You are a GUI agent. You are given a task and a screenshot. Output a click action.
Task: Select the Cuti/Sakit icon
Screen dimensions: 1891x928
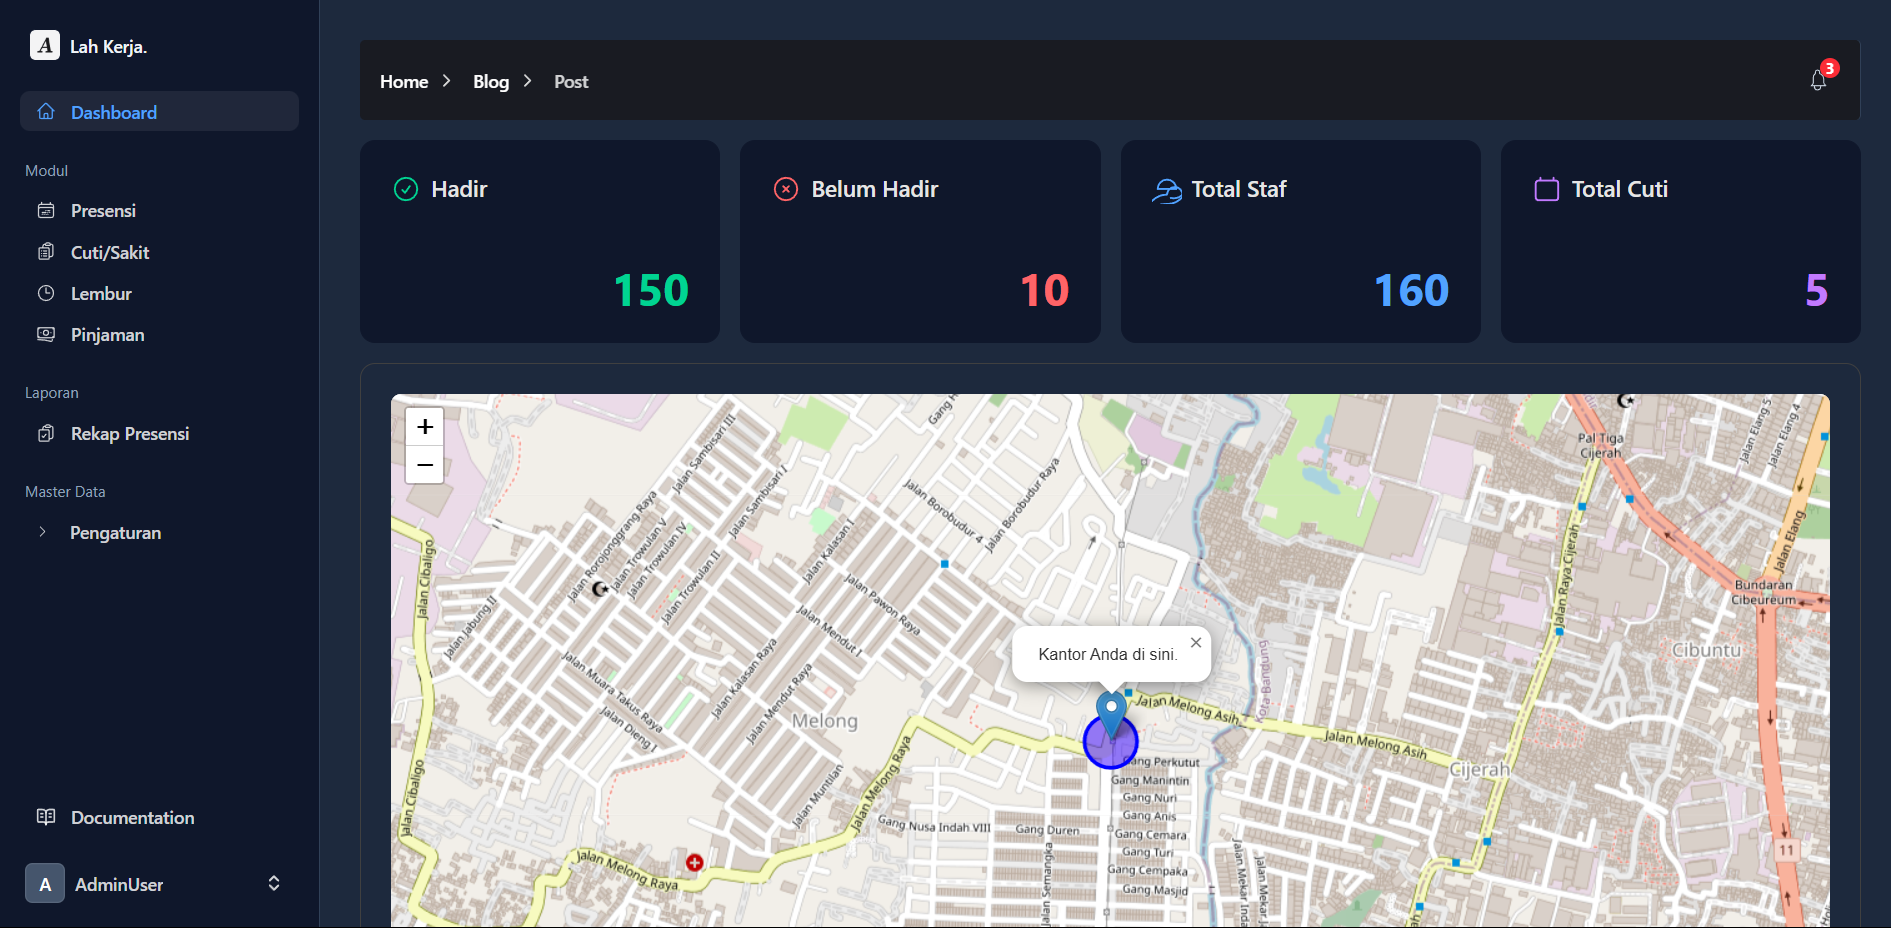(46, 252)
